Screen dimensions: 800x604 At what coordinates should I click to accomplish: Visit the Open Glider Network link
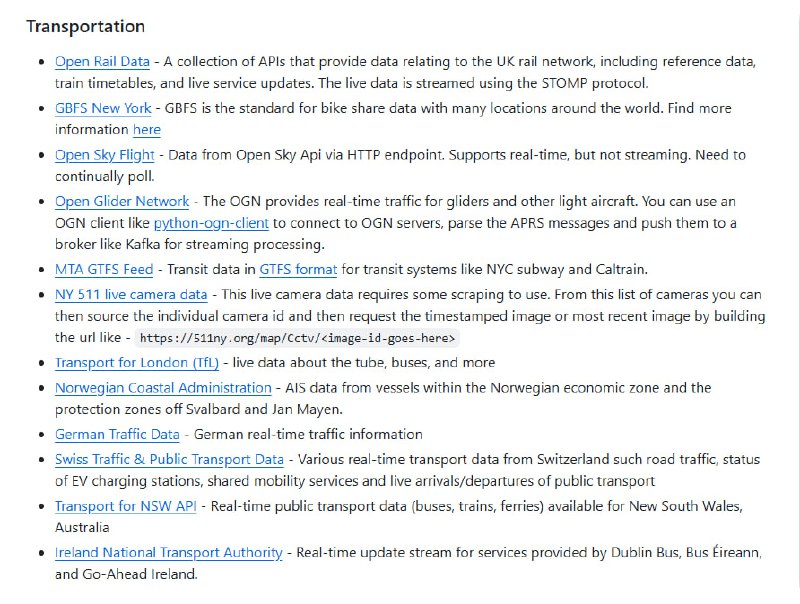coord(122,202)
